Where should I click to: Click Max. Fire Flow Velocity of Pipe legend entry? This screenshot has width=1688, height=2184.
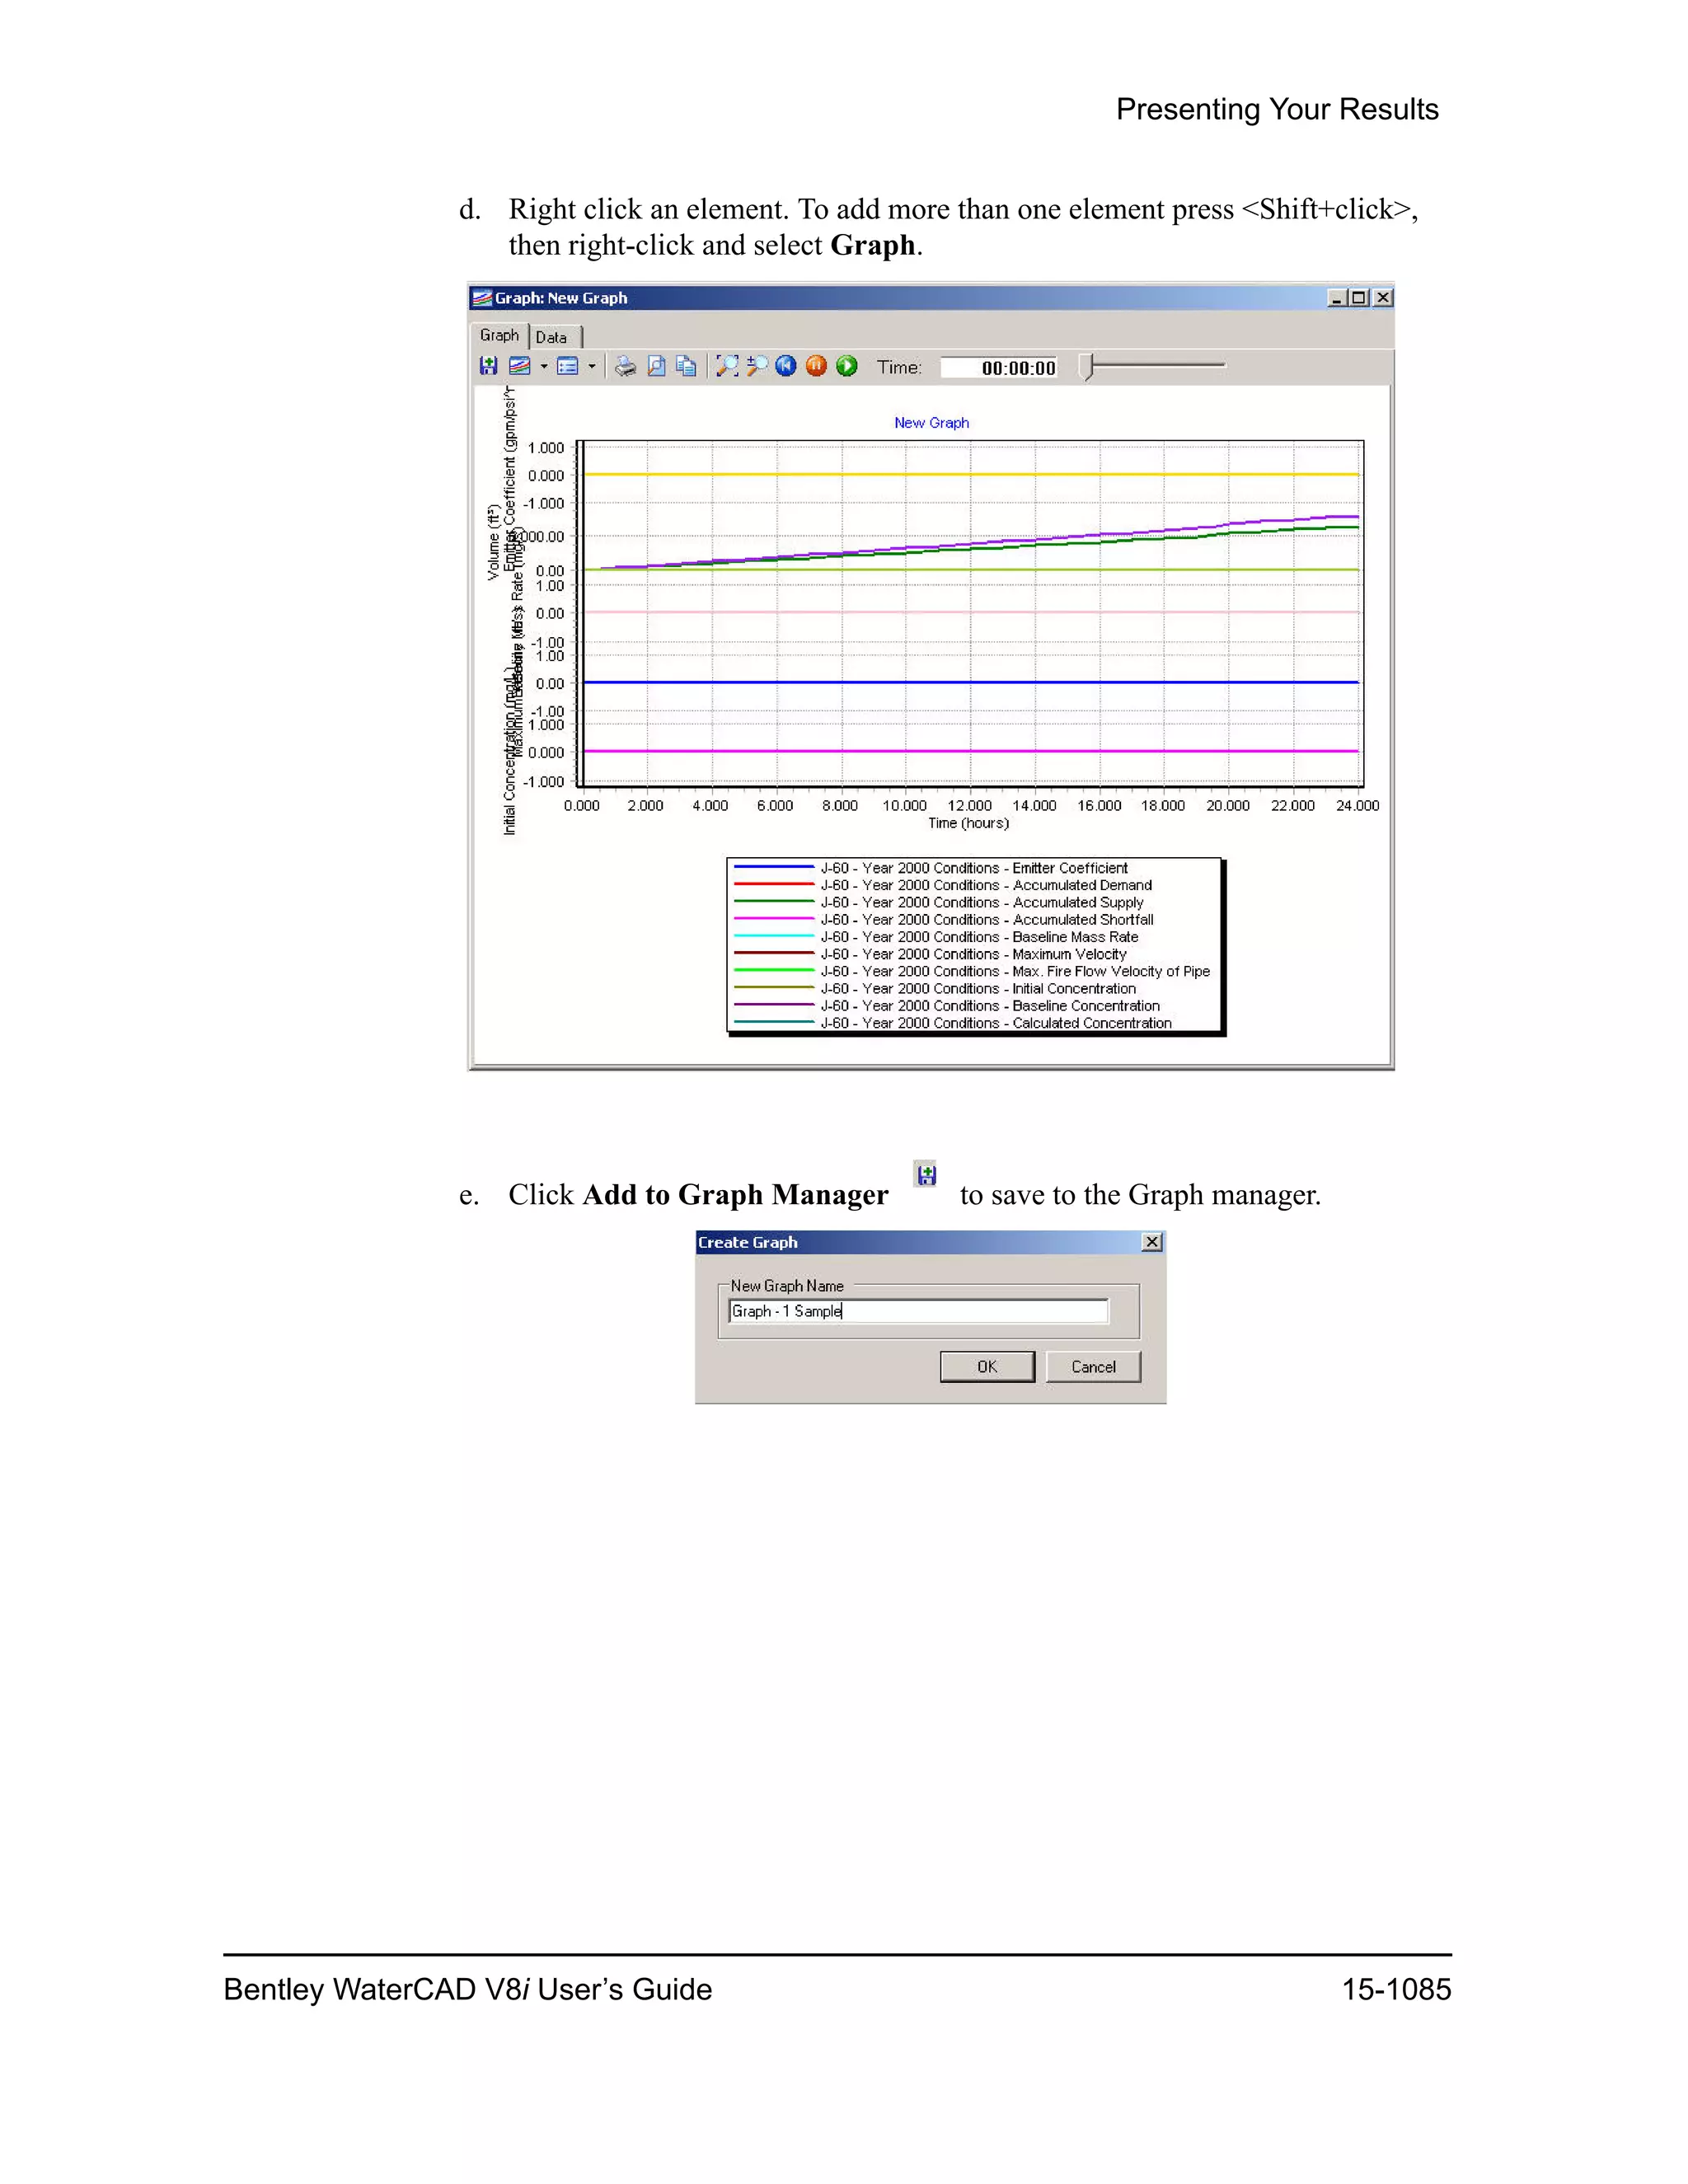point(972,971)
